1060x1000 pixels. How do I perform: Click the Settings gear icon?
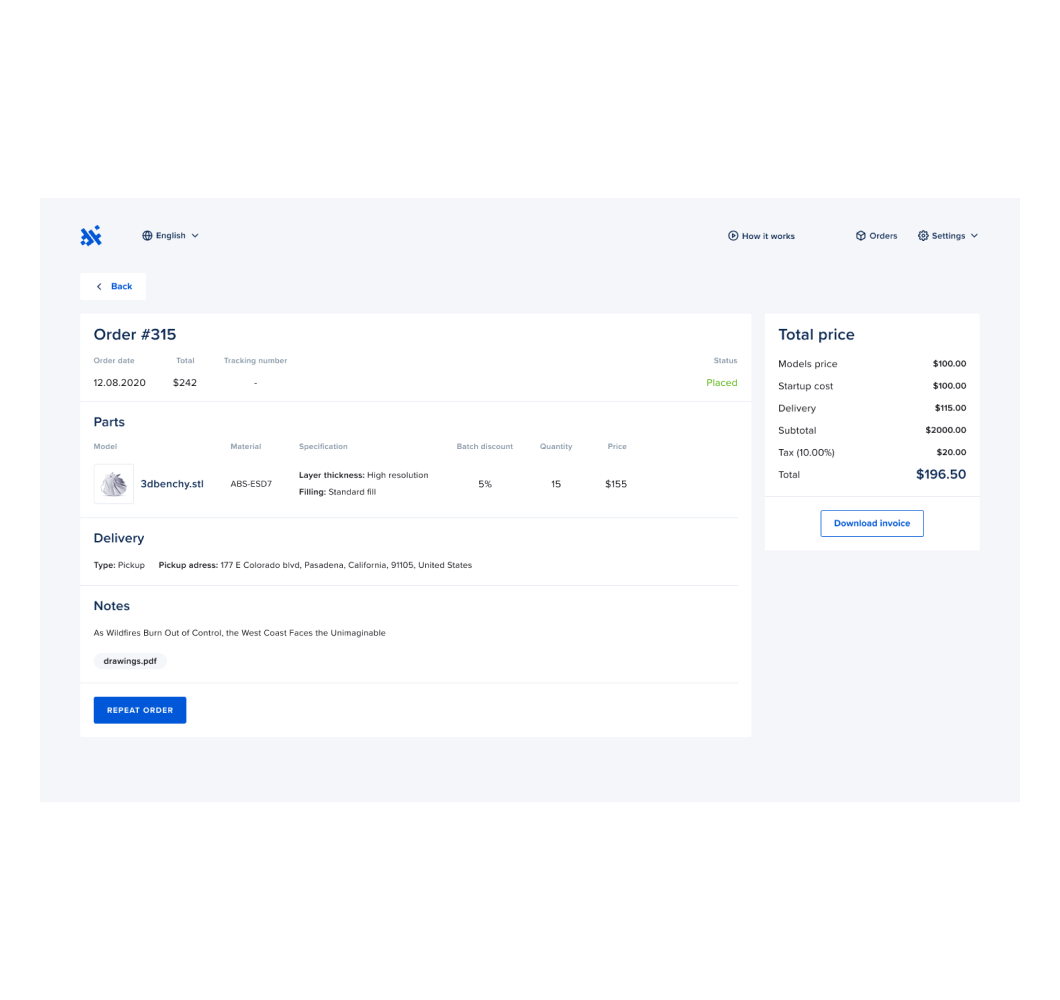(x=921, y=235)
